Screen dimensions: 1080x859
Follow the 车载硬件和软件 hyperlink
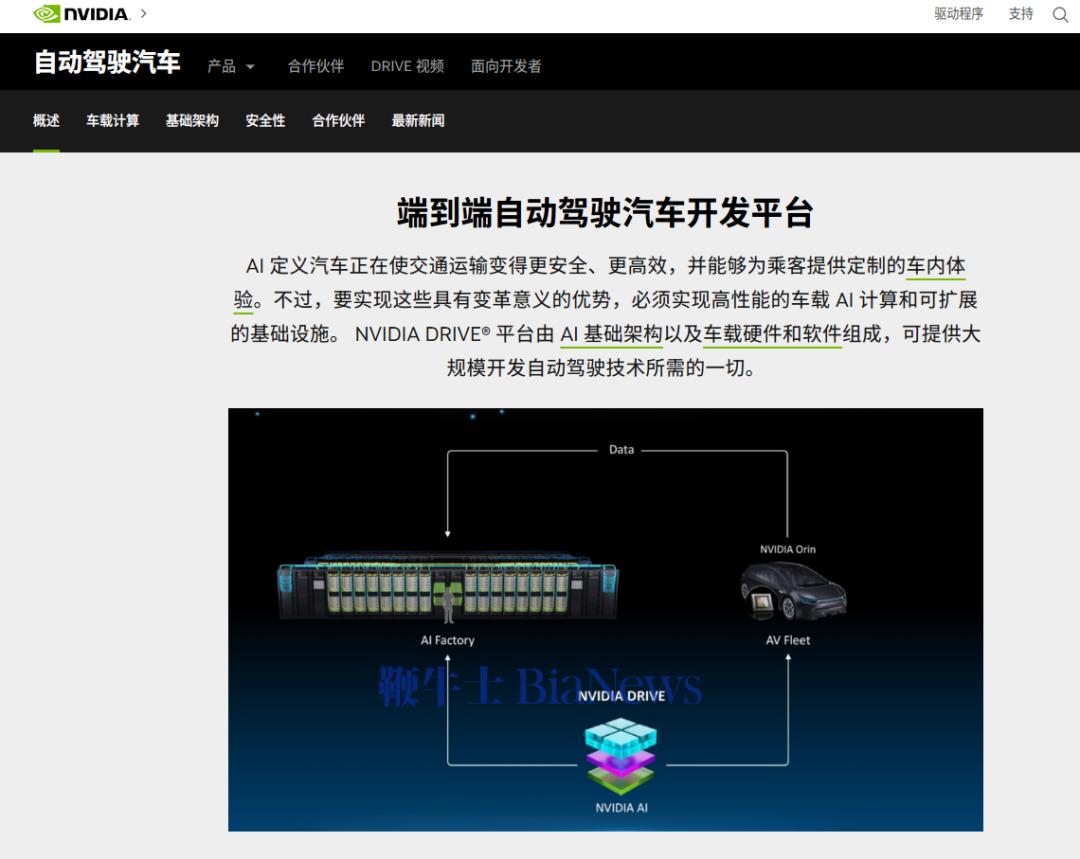point(772,334)
